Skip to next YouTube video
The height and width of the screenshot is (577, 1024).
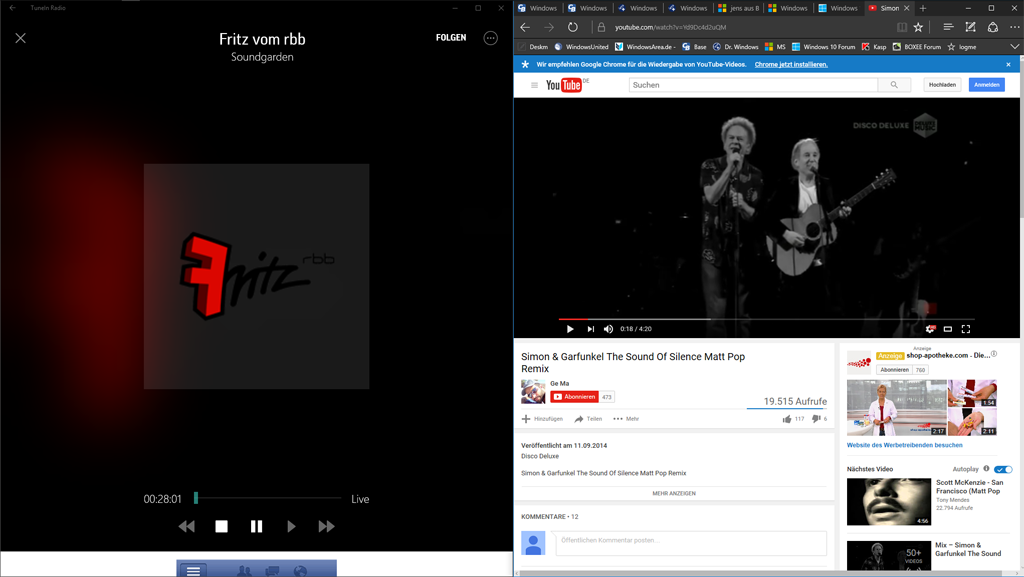[x=590, y=329]
